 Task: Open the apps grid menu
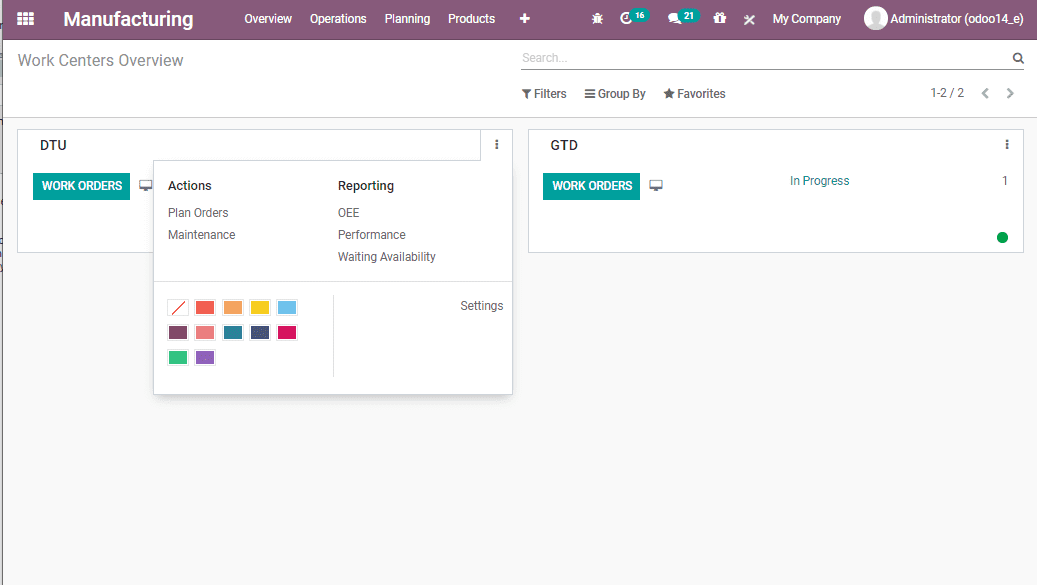(25, 19)
